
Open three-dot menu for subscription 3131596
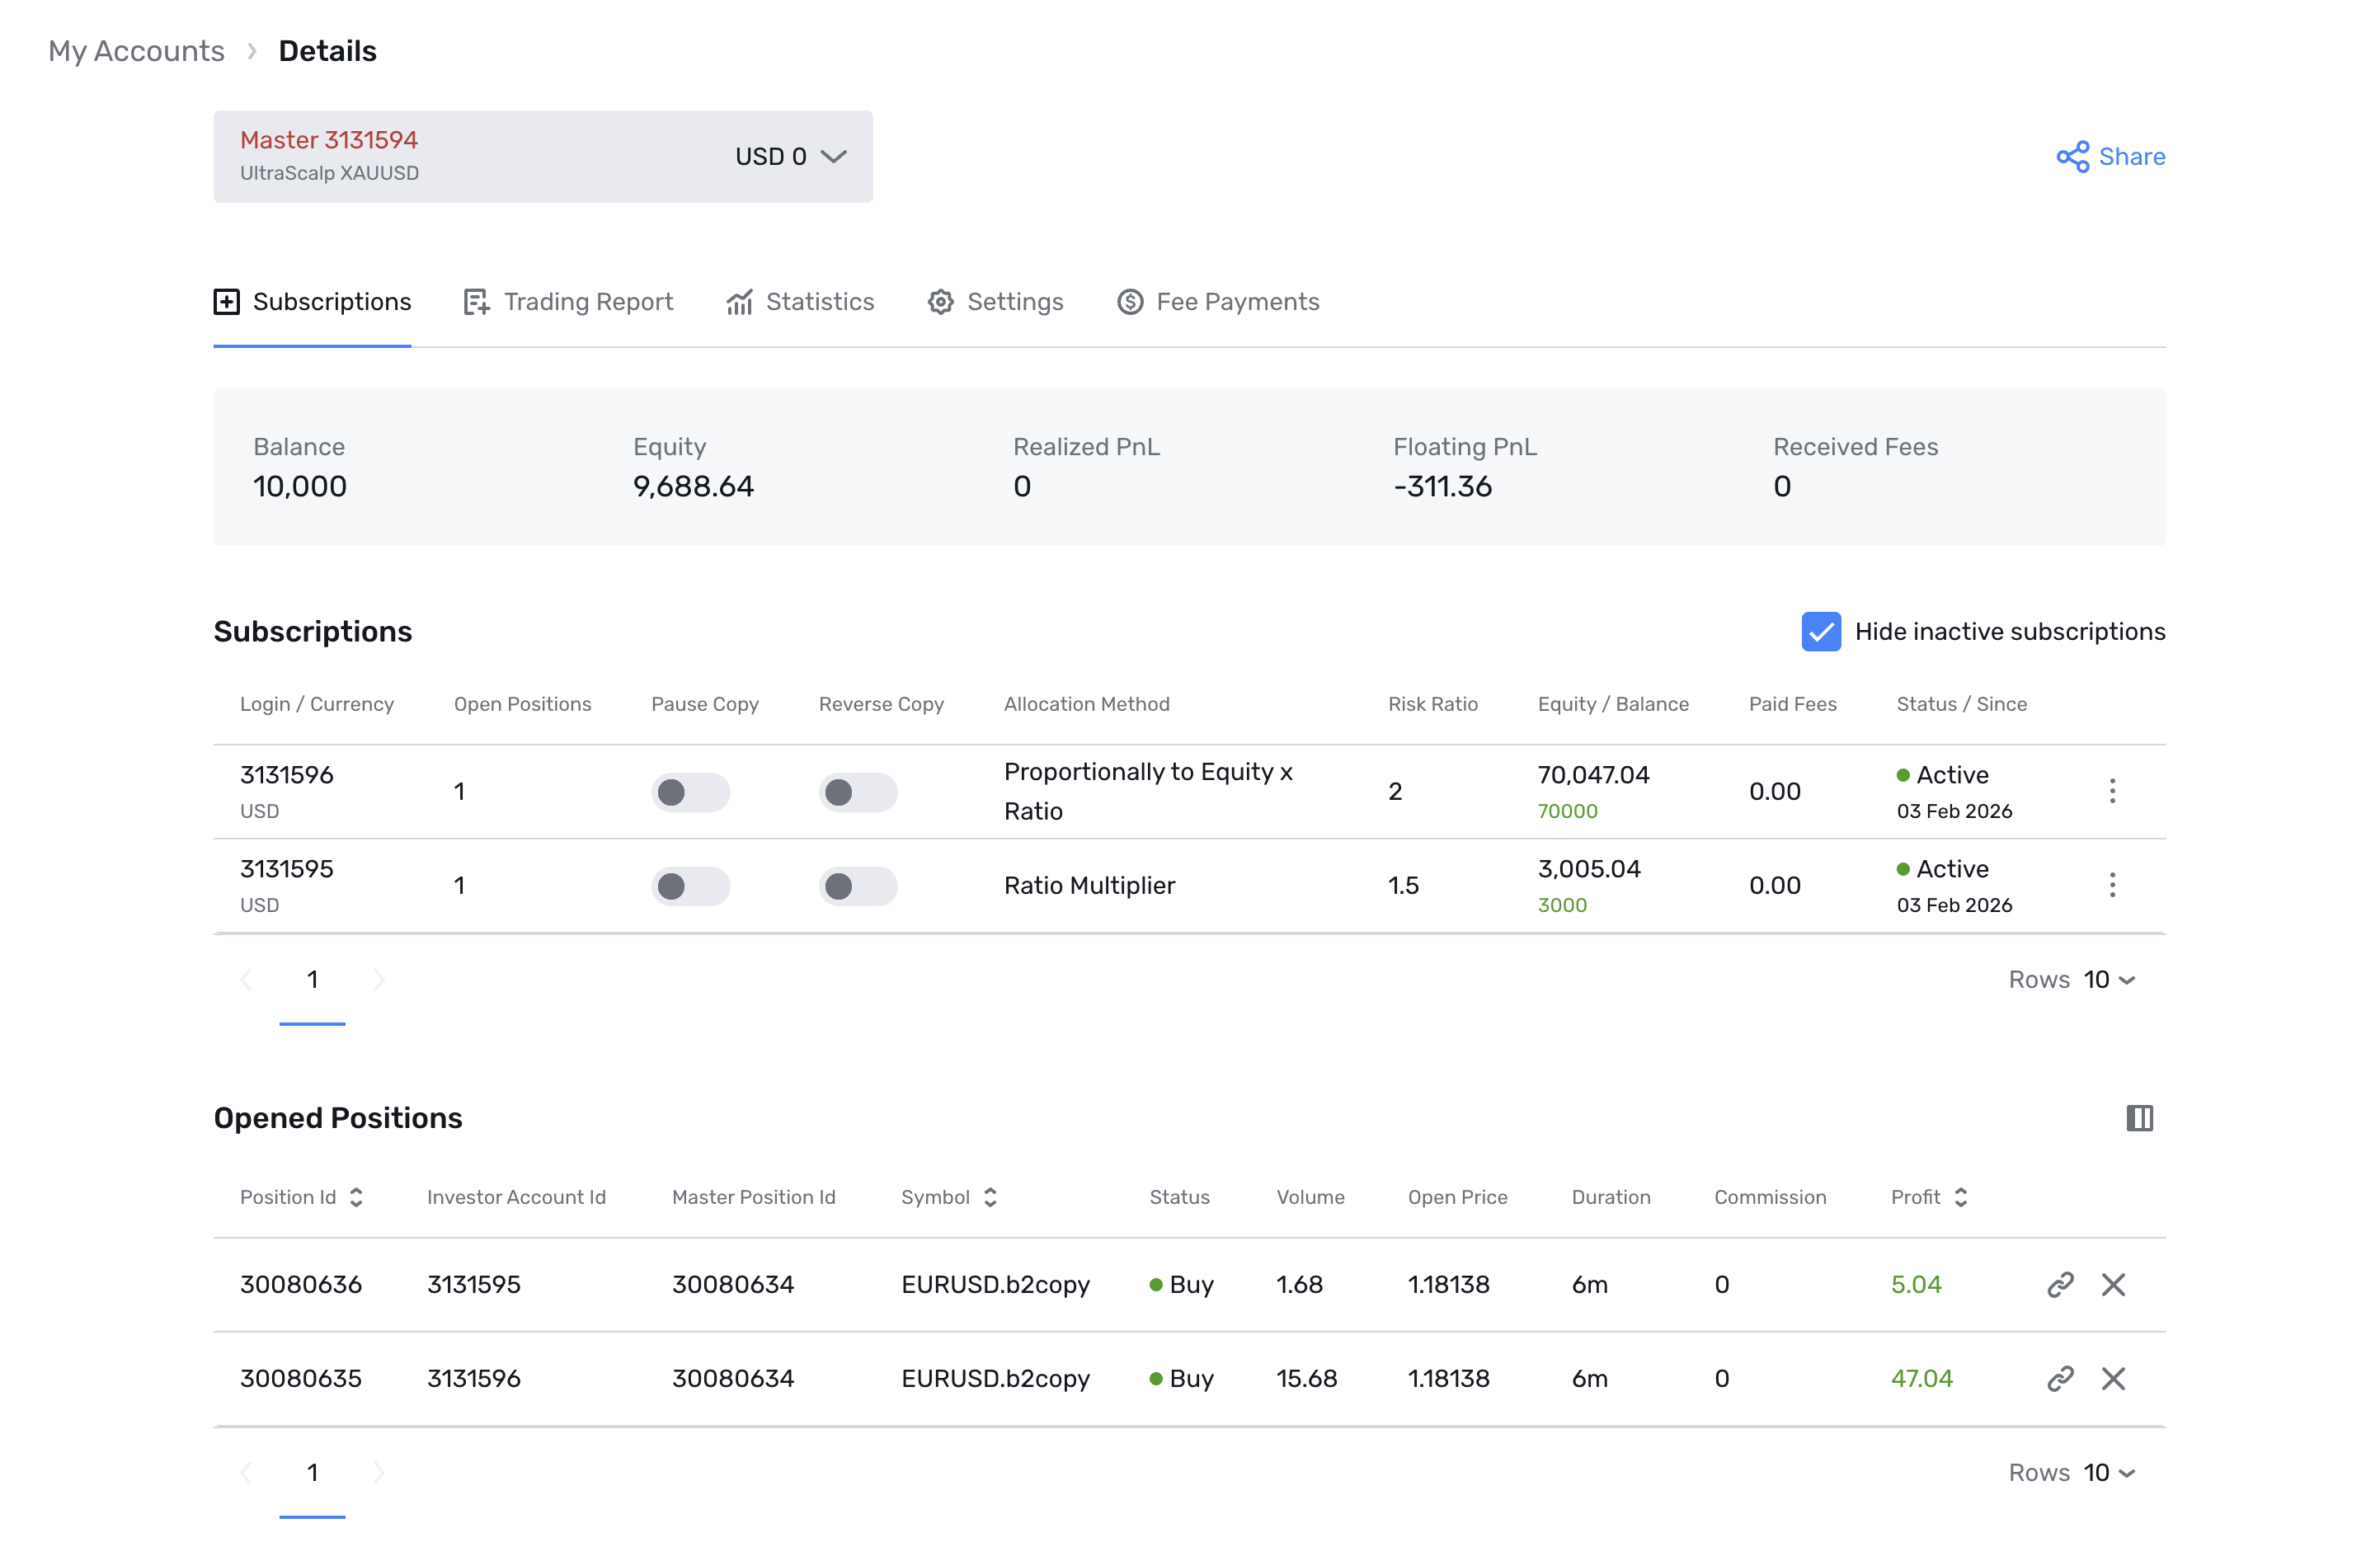[x=2112, y=791]
